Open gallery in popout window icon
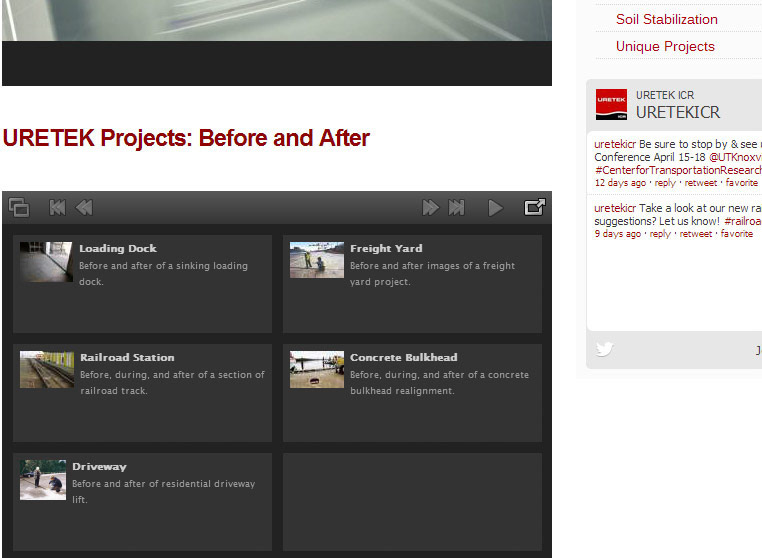 coord(535,207)
